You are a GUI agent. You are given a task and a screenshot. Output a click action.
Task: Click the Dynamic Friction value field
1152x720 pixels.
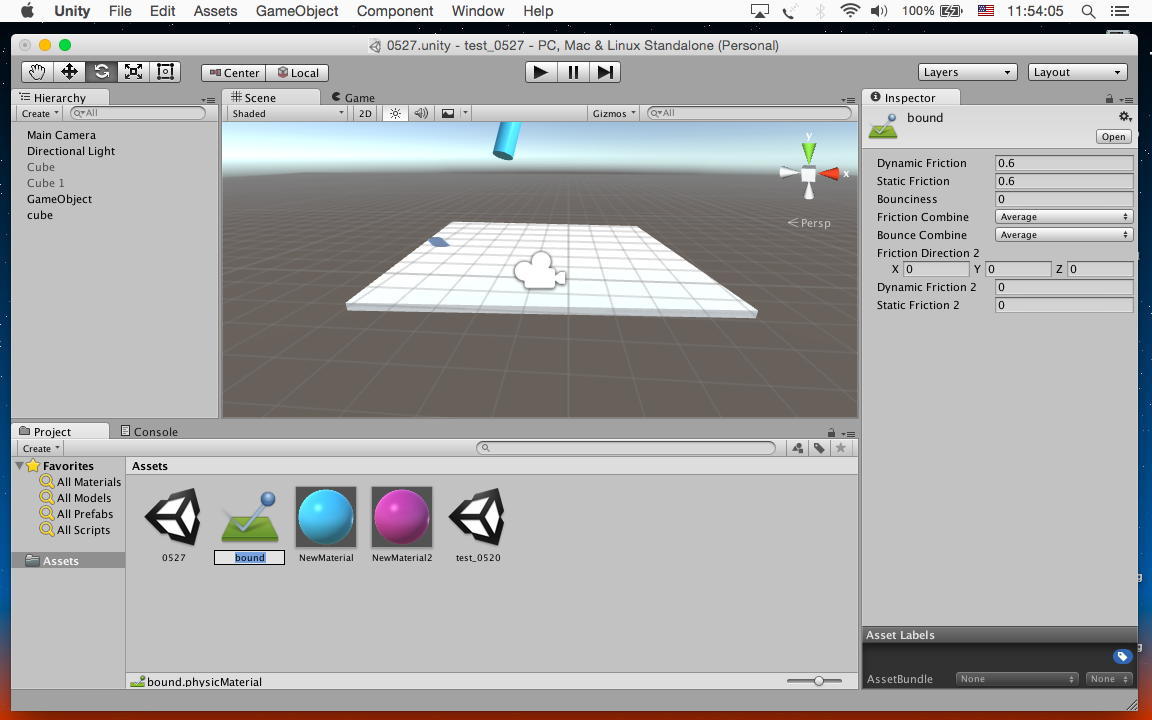(x=1064, y=163)
